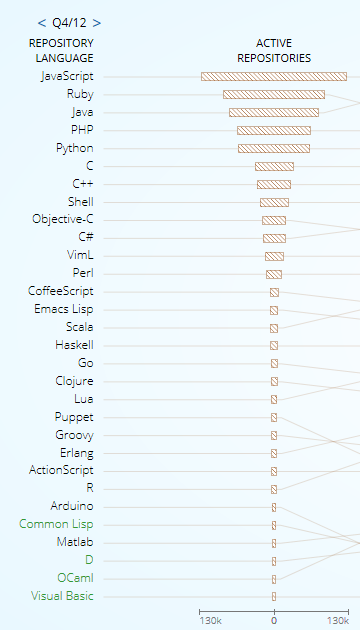The width and height of the screenshot is (360, 630).
Task: Select the OCaml language label
Action: [x=76, y=578]
